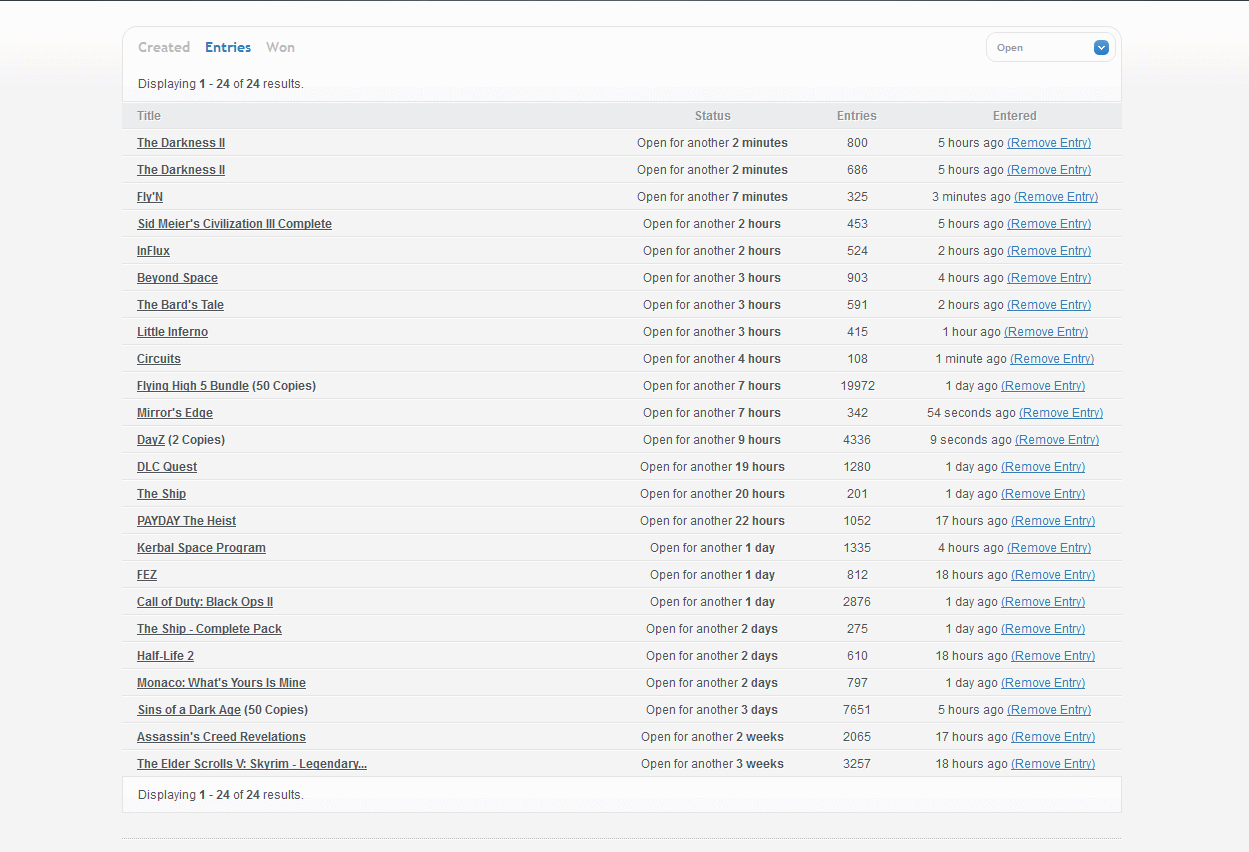Image resolution: width=1249 pixels, height=852 pixels.
Task: Remove entry for Circuits giveaway
Action: pyautogui.click(x=1052, y=359)
